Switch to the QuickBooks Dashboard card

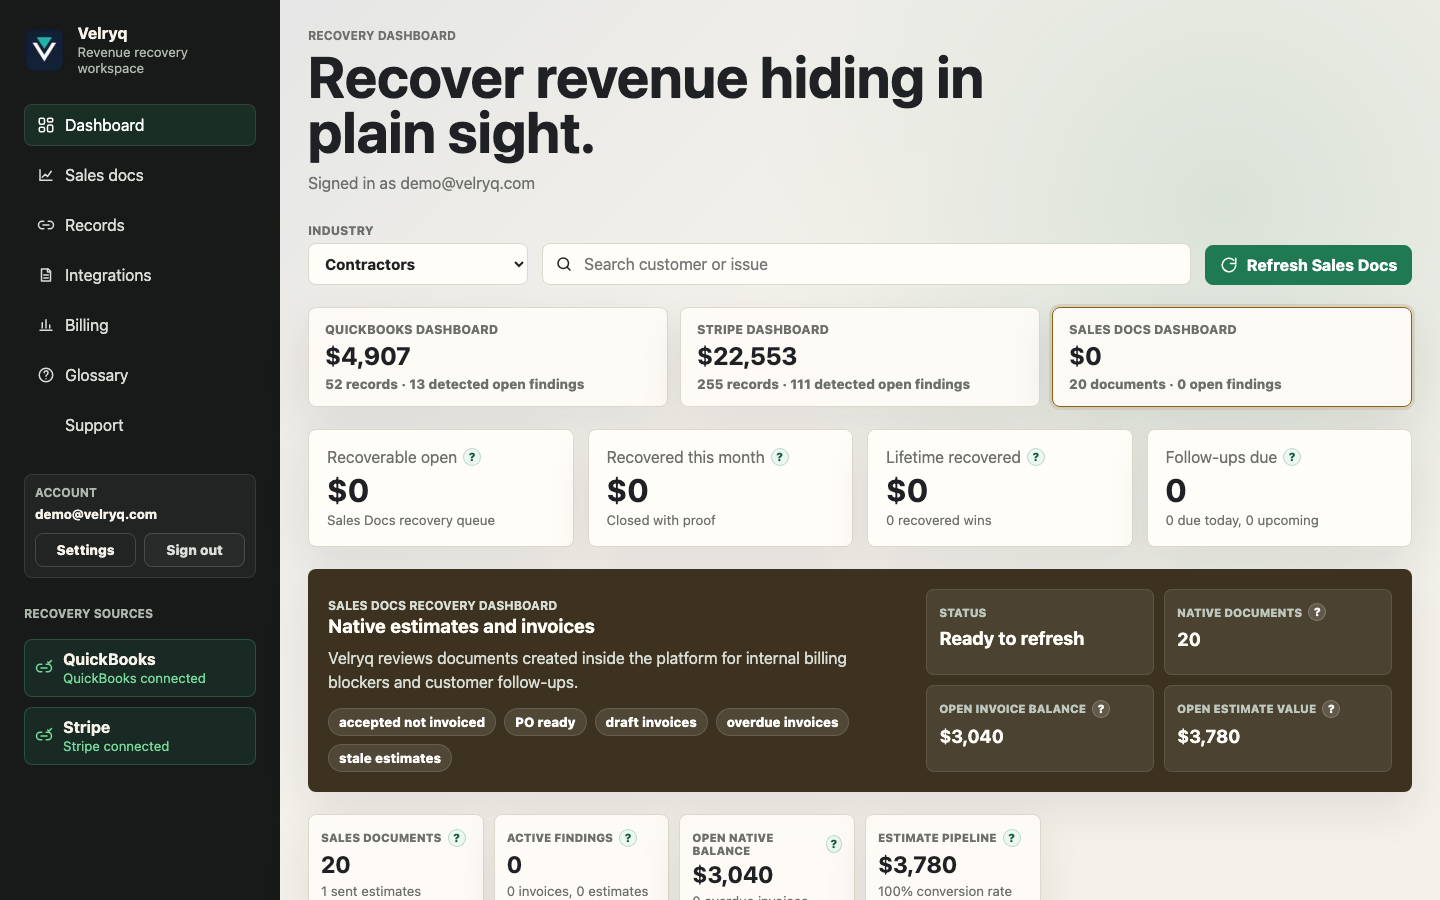point(488,357)
